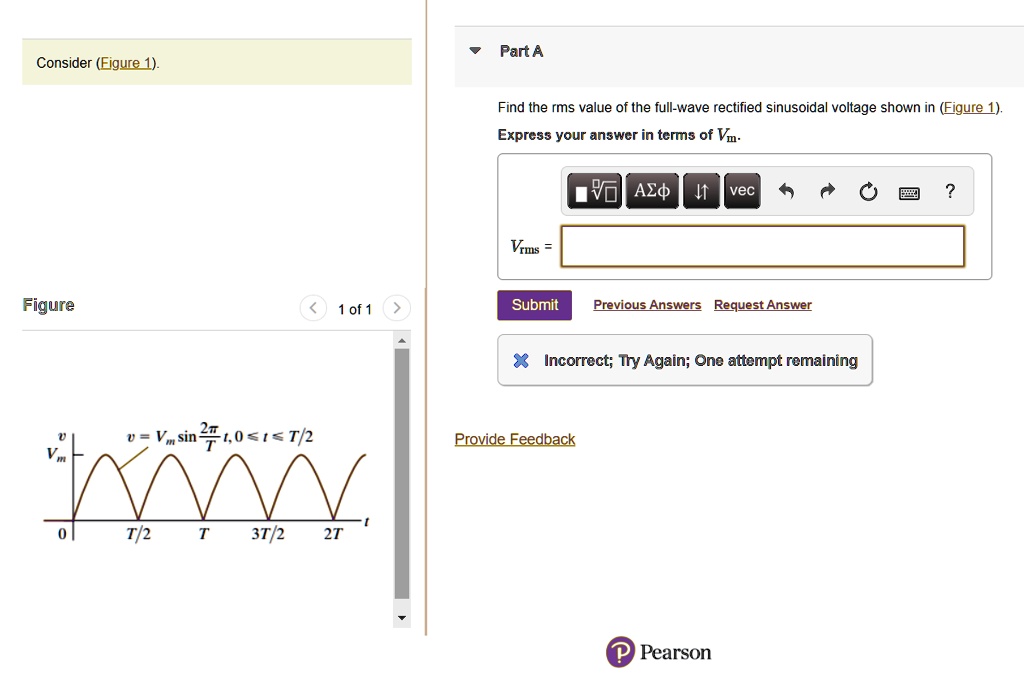View Previous Answers

[x=647, y=304]
